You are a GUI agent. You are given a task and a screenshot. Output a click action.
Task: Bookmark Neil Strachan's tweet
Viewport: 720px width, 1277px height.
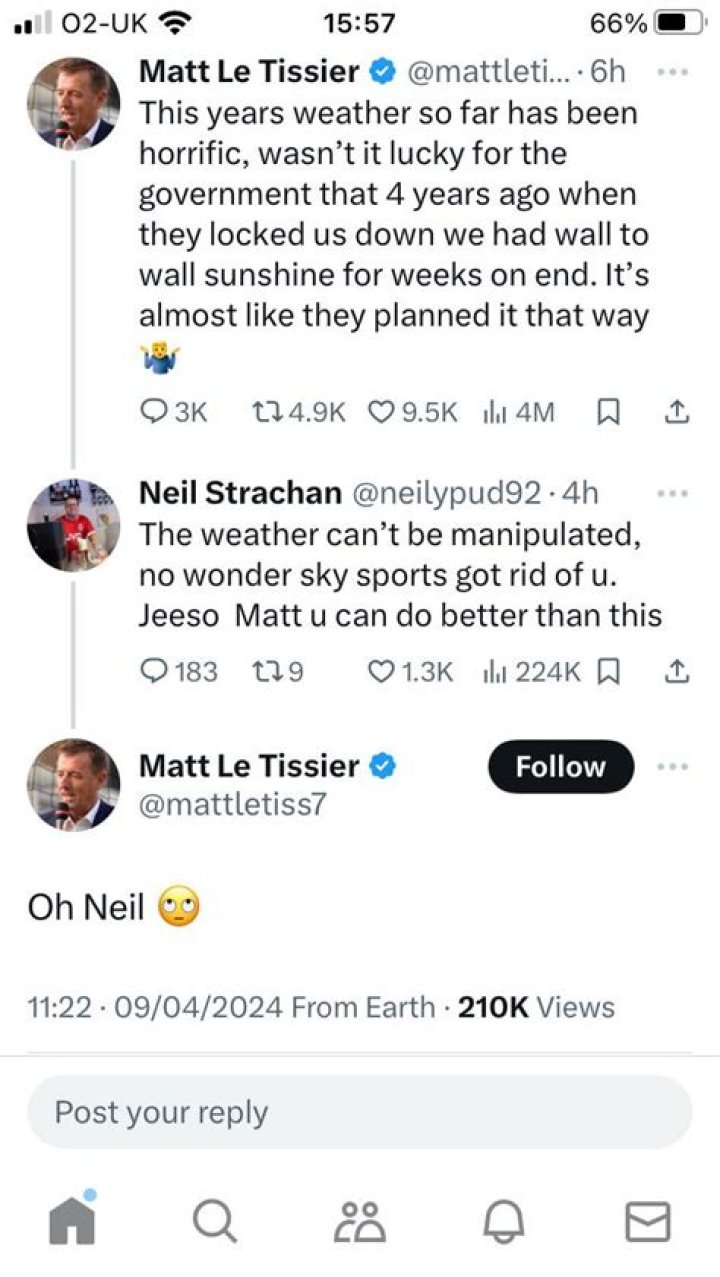coord(606,671)
